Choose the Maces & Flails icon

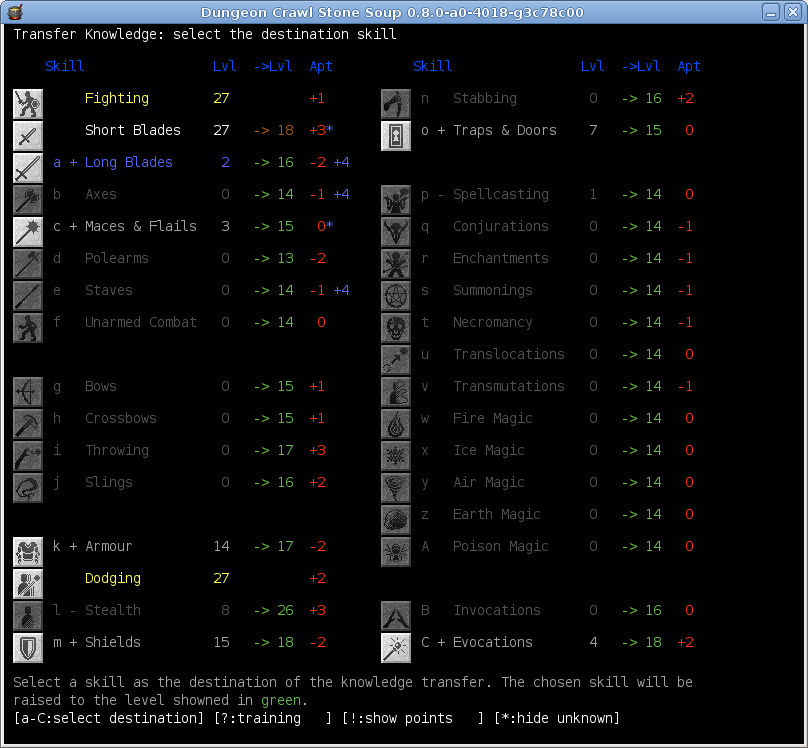point(28,231)
